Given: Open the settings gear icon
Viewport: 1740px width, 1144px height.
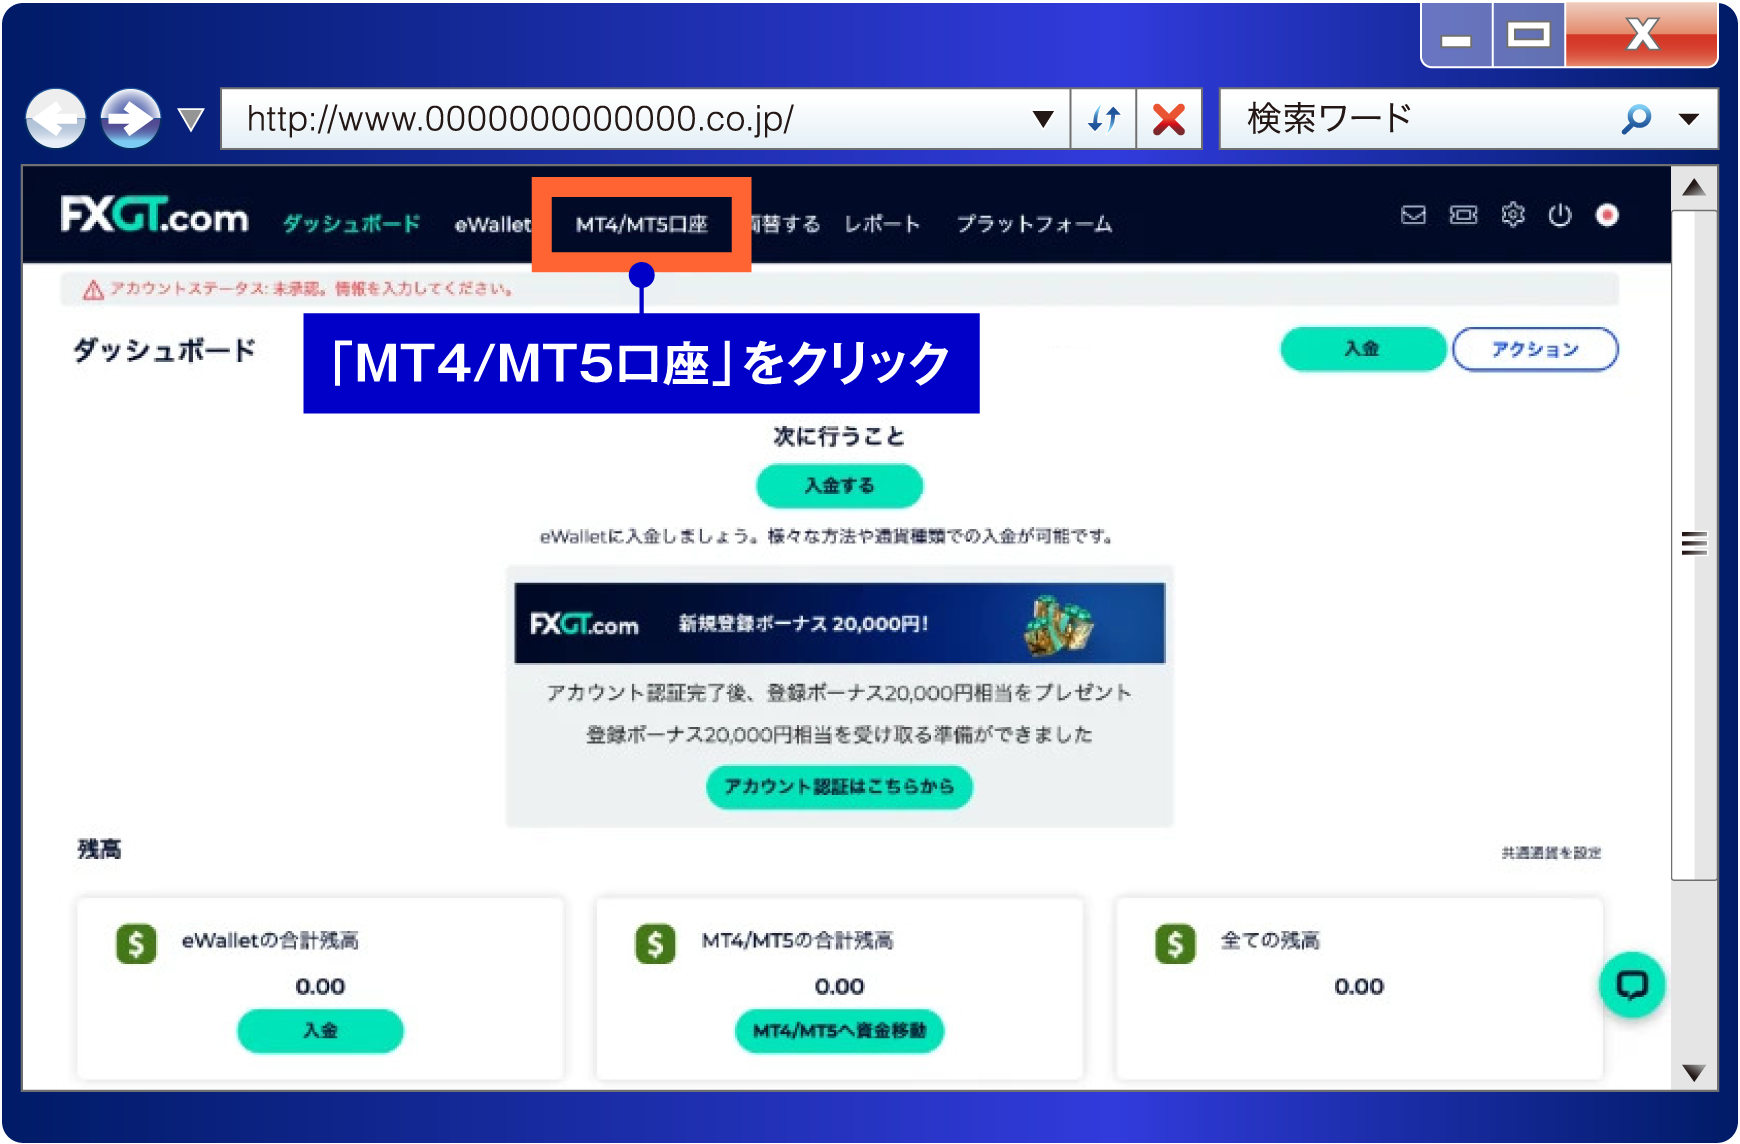Looking at the screenshot, I should [1513, 215].
